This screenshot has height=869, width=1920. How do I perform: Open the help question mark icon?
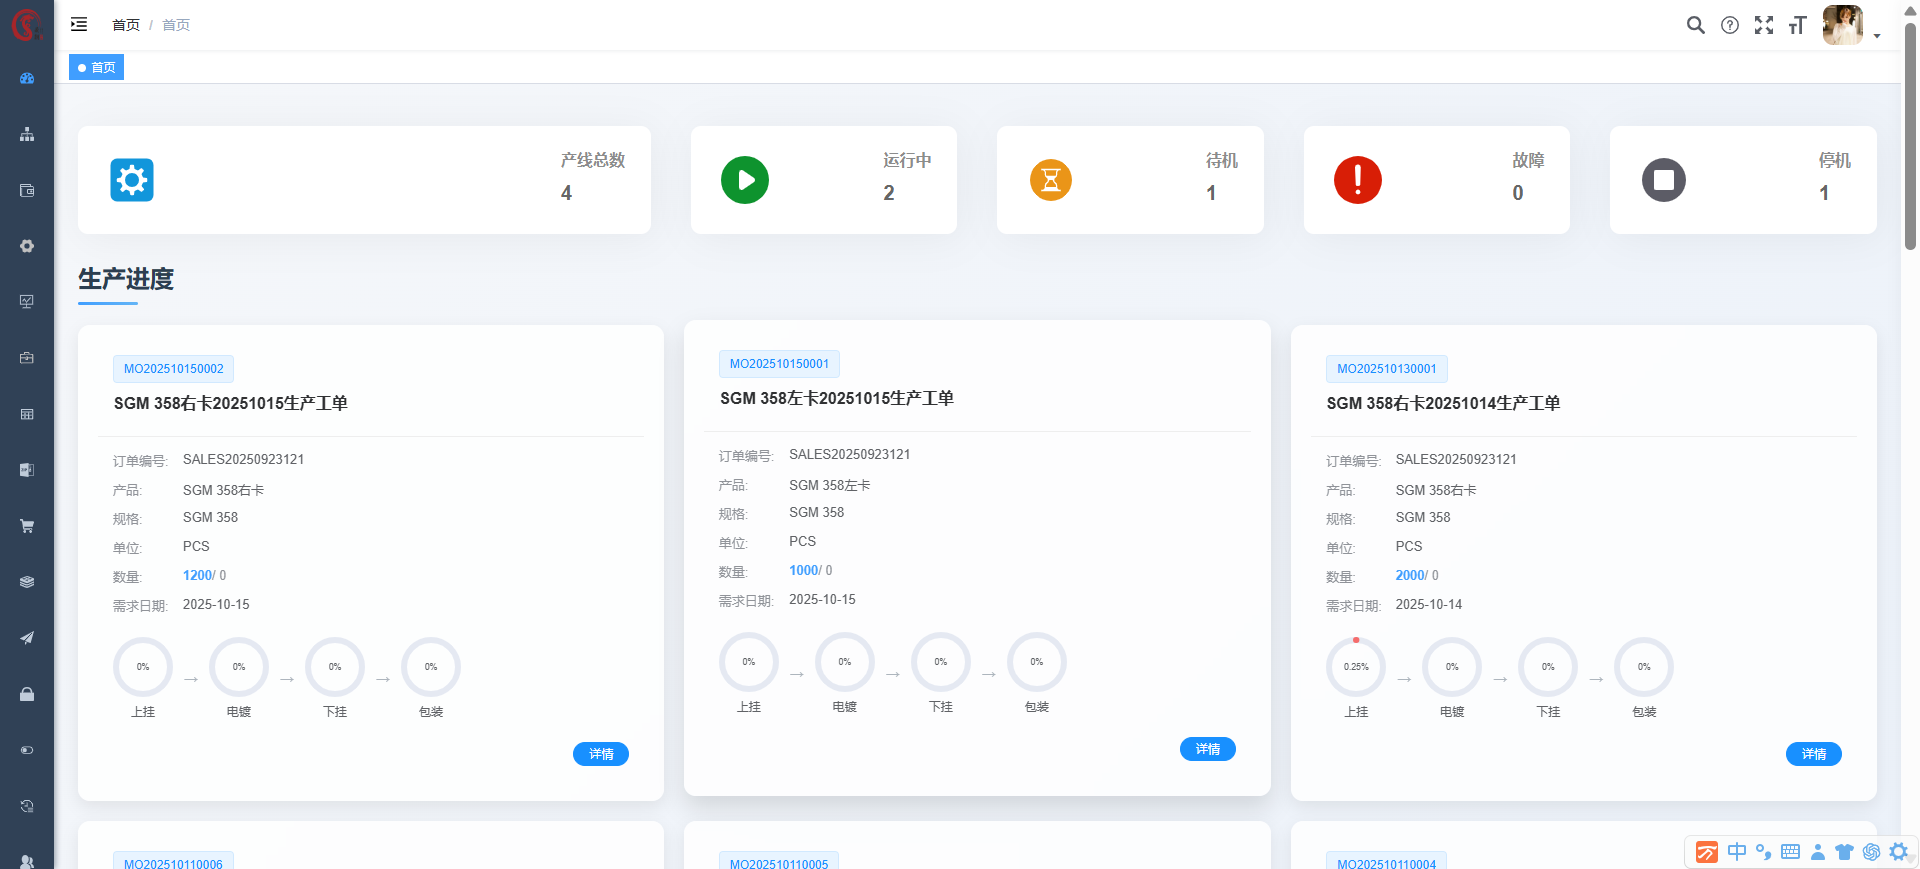(1729, 25)
